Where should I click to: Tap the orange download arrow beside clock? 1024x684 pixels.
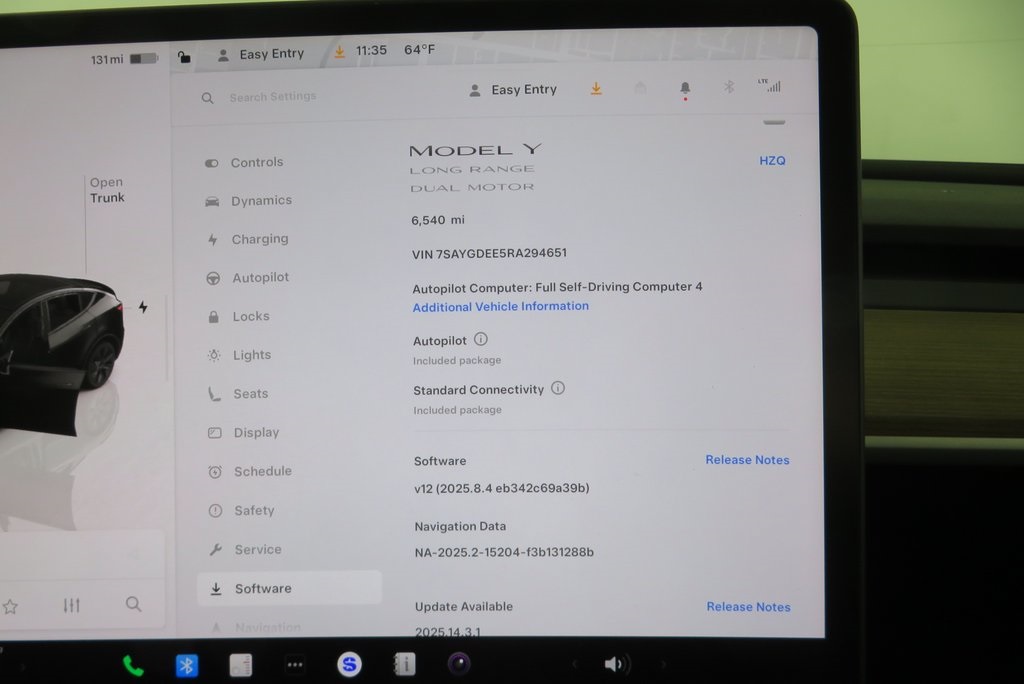(340, 52)
